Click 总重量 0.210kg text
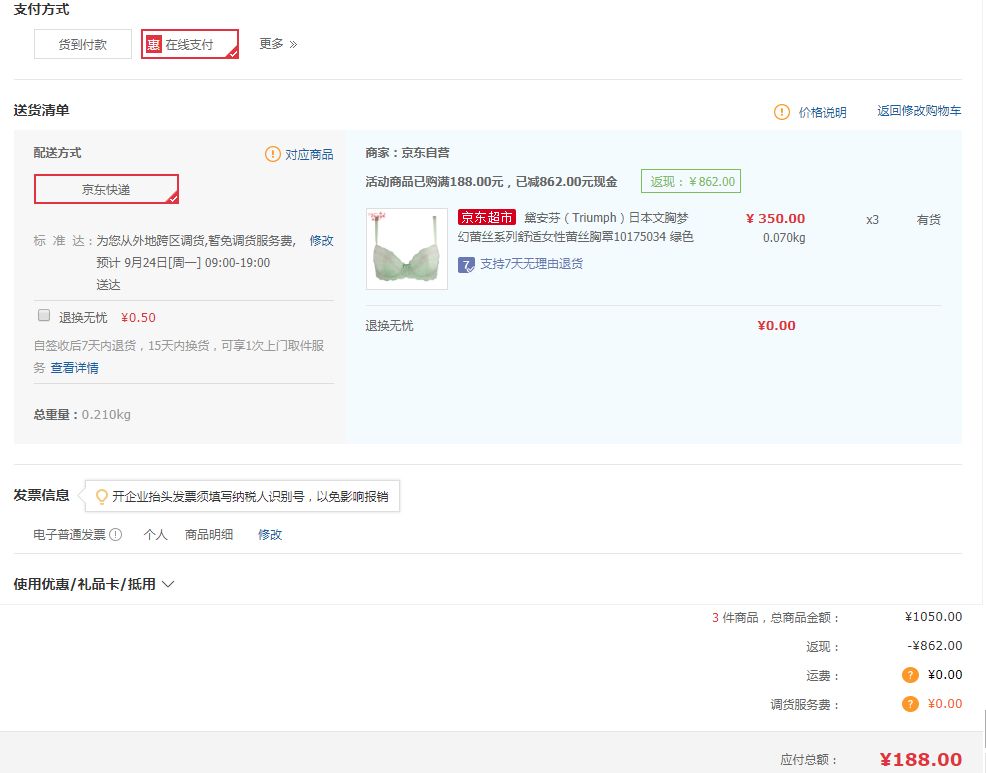 coord(82,414)
